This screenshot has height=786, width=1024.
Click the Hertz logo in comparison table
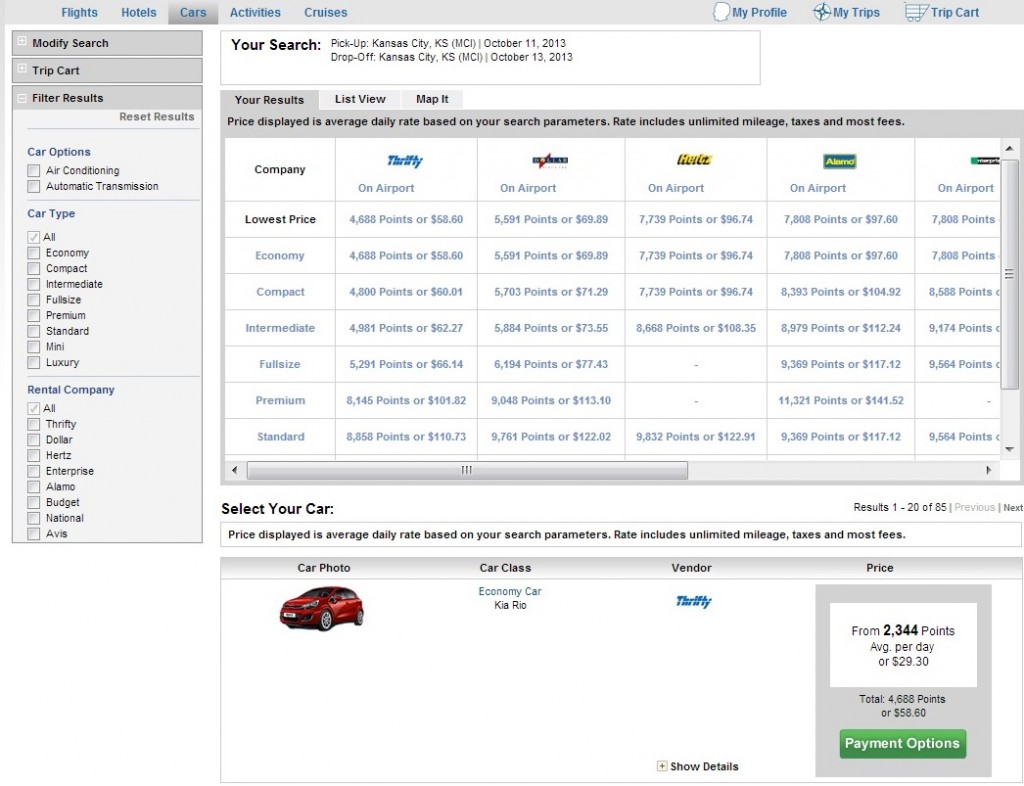coord(694,159)
